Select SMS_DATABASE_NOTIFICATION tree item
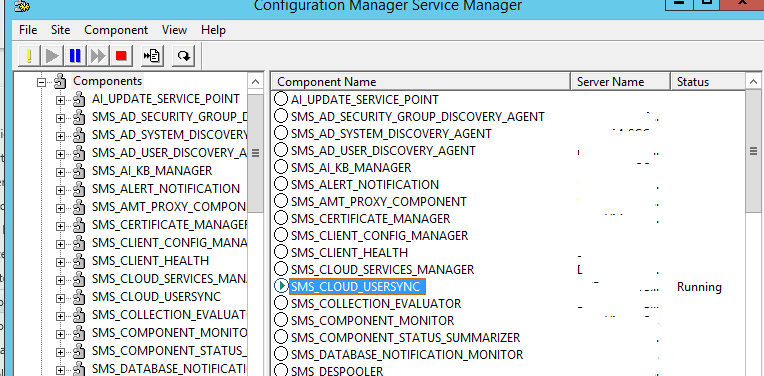 pos(169,369)
